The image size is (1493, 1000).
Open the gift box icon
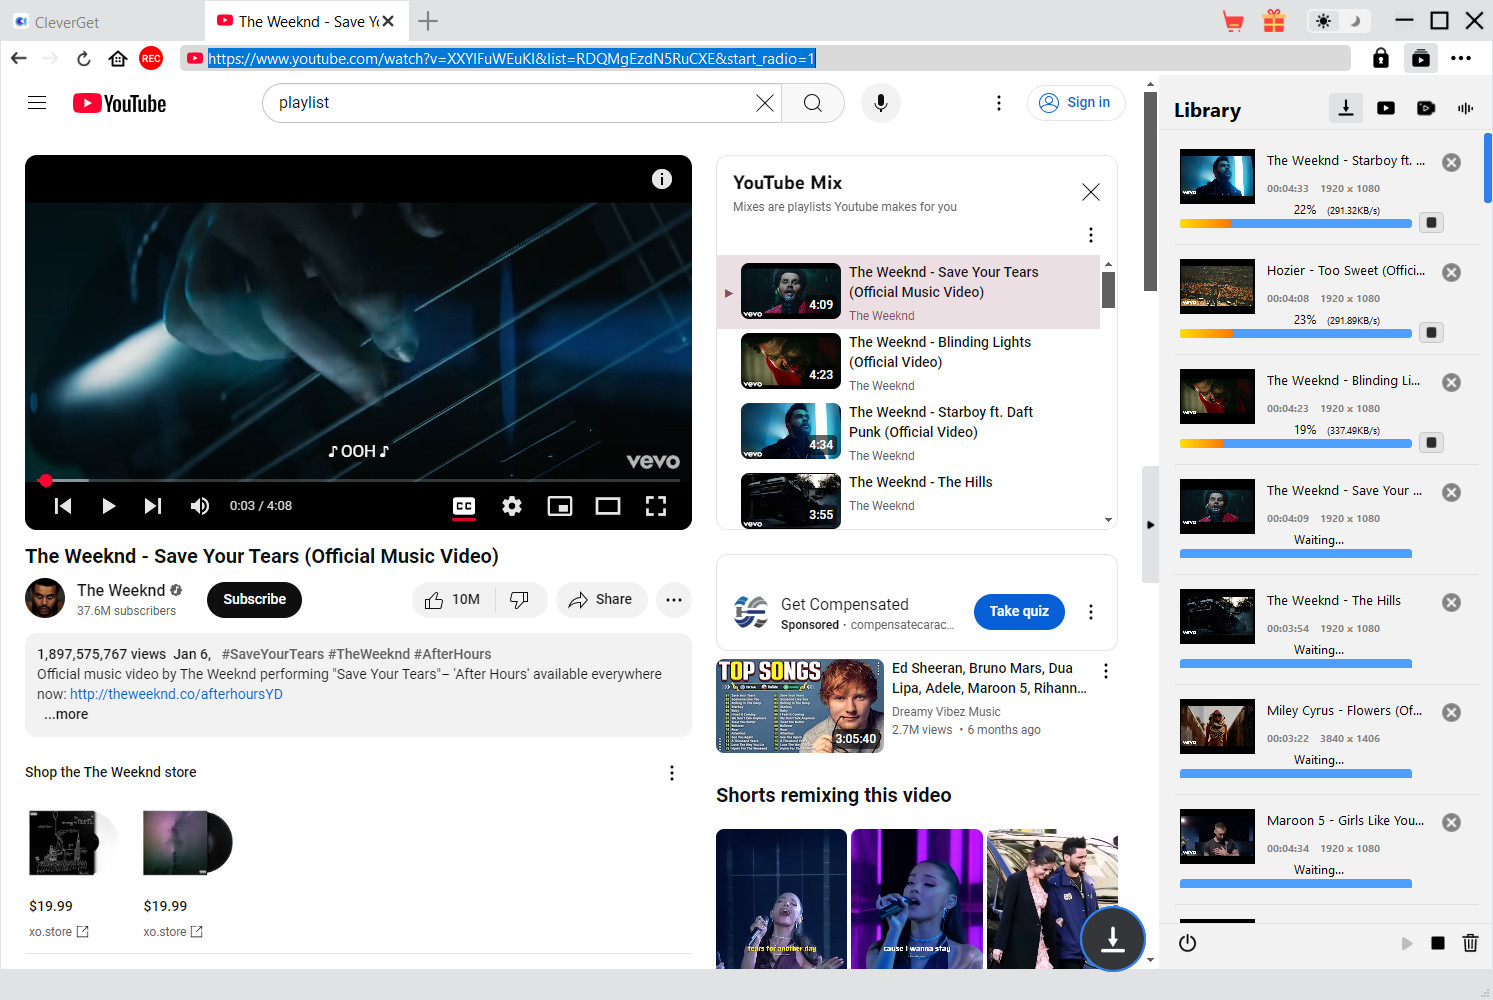click(1274, 21)
